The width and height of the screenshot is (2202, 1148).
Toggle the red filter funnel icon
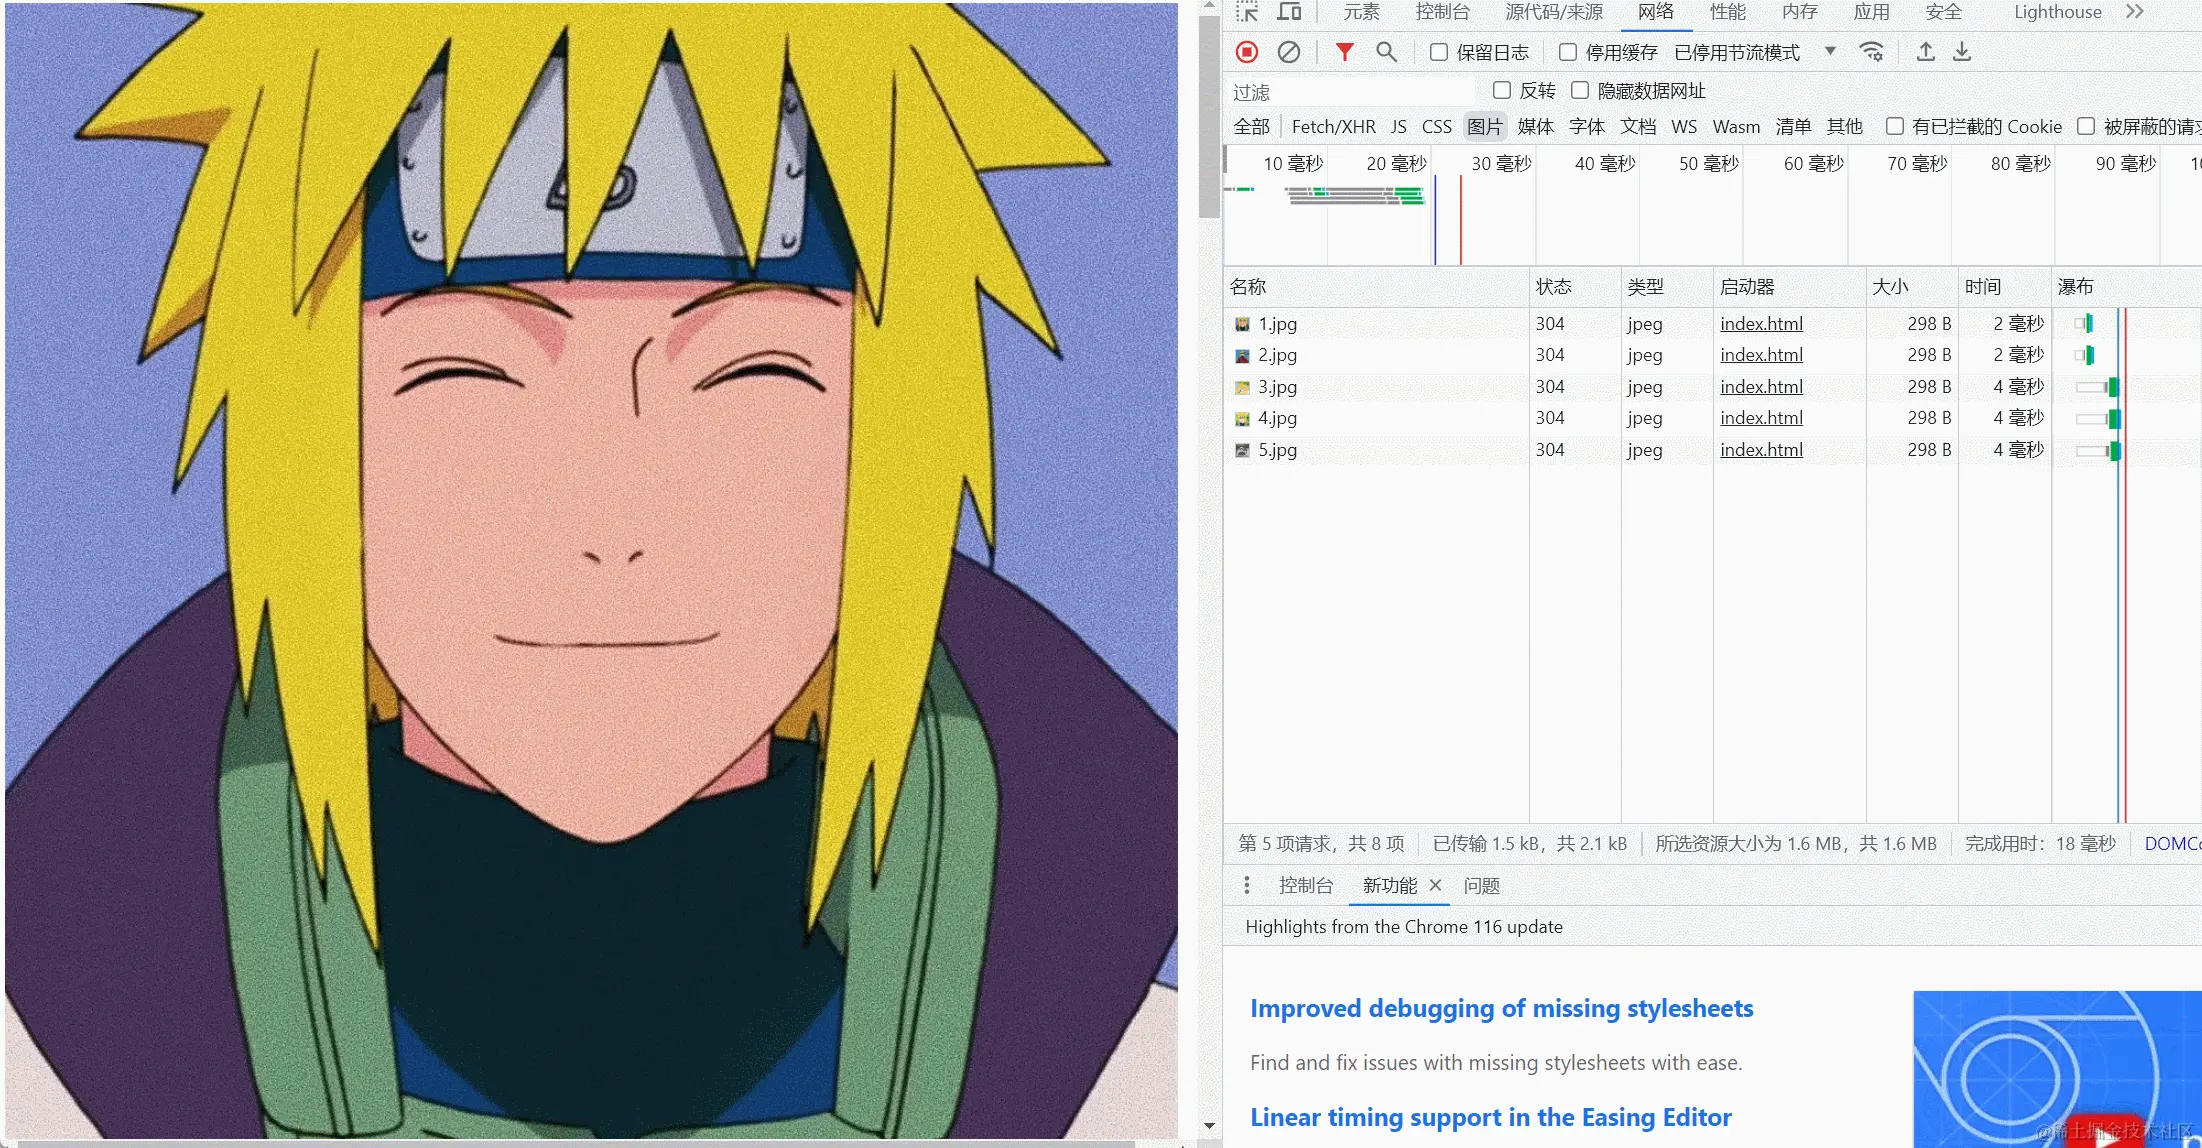[1345, 52]
